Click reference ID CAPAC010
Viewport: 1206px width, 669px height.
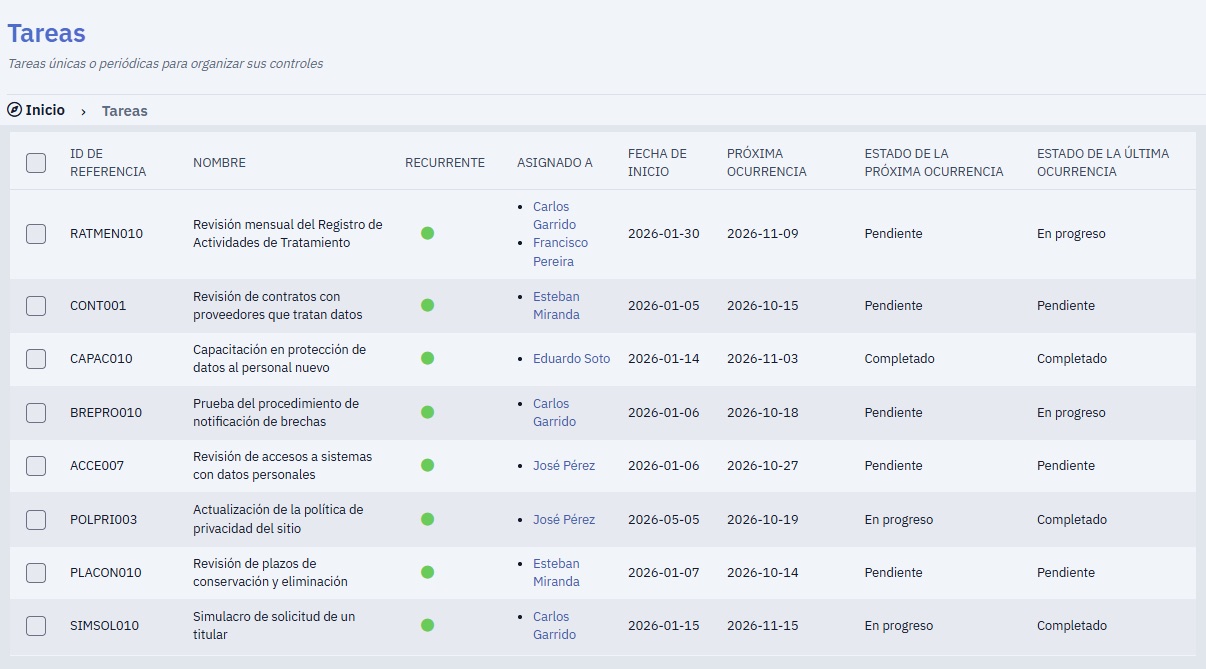coord(101,358)
